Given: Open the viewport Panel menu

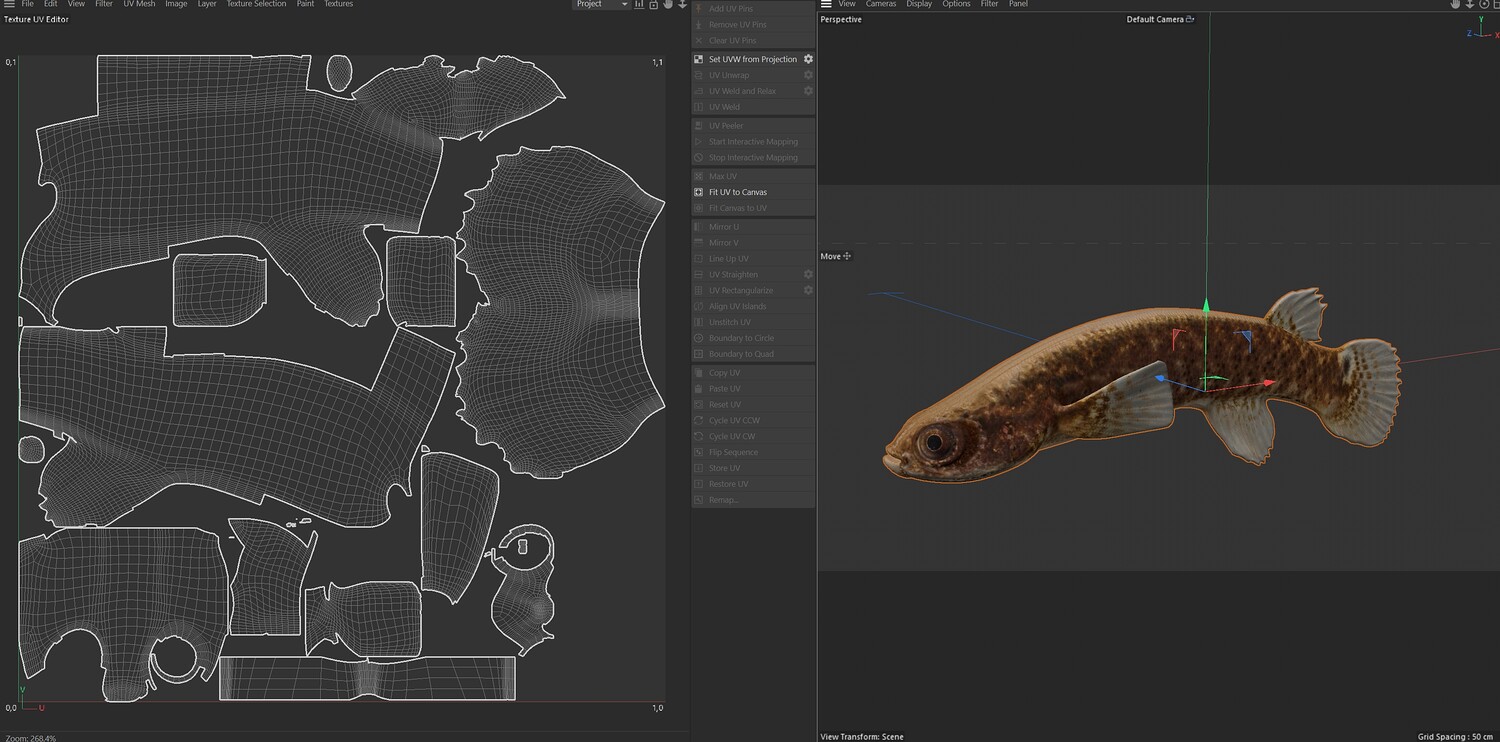Looking at the screenshot, I should [1018, 4].
